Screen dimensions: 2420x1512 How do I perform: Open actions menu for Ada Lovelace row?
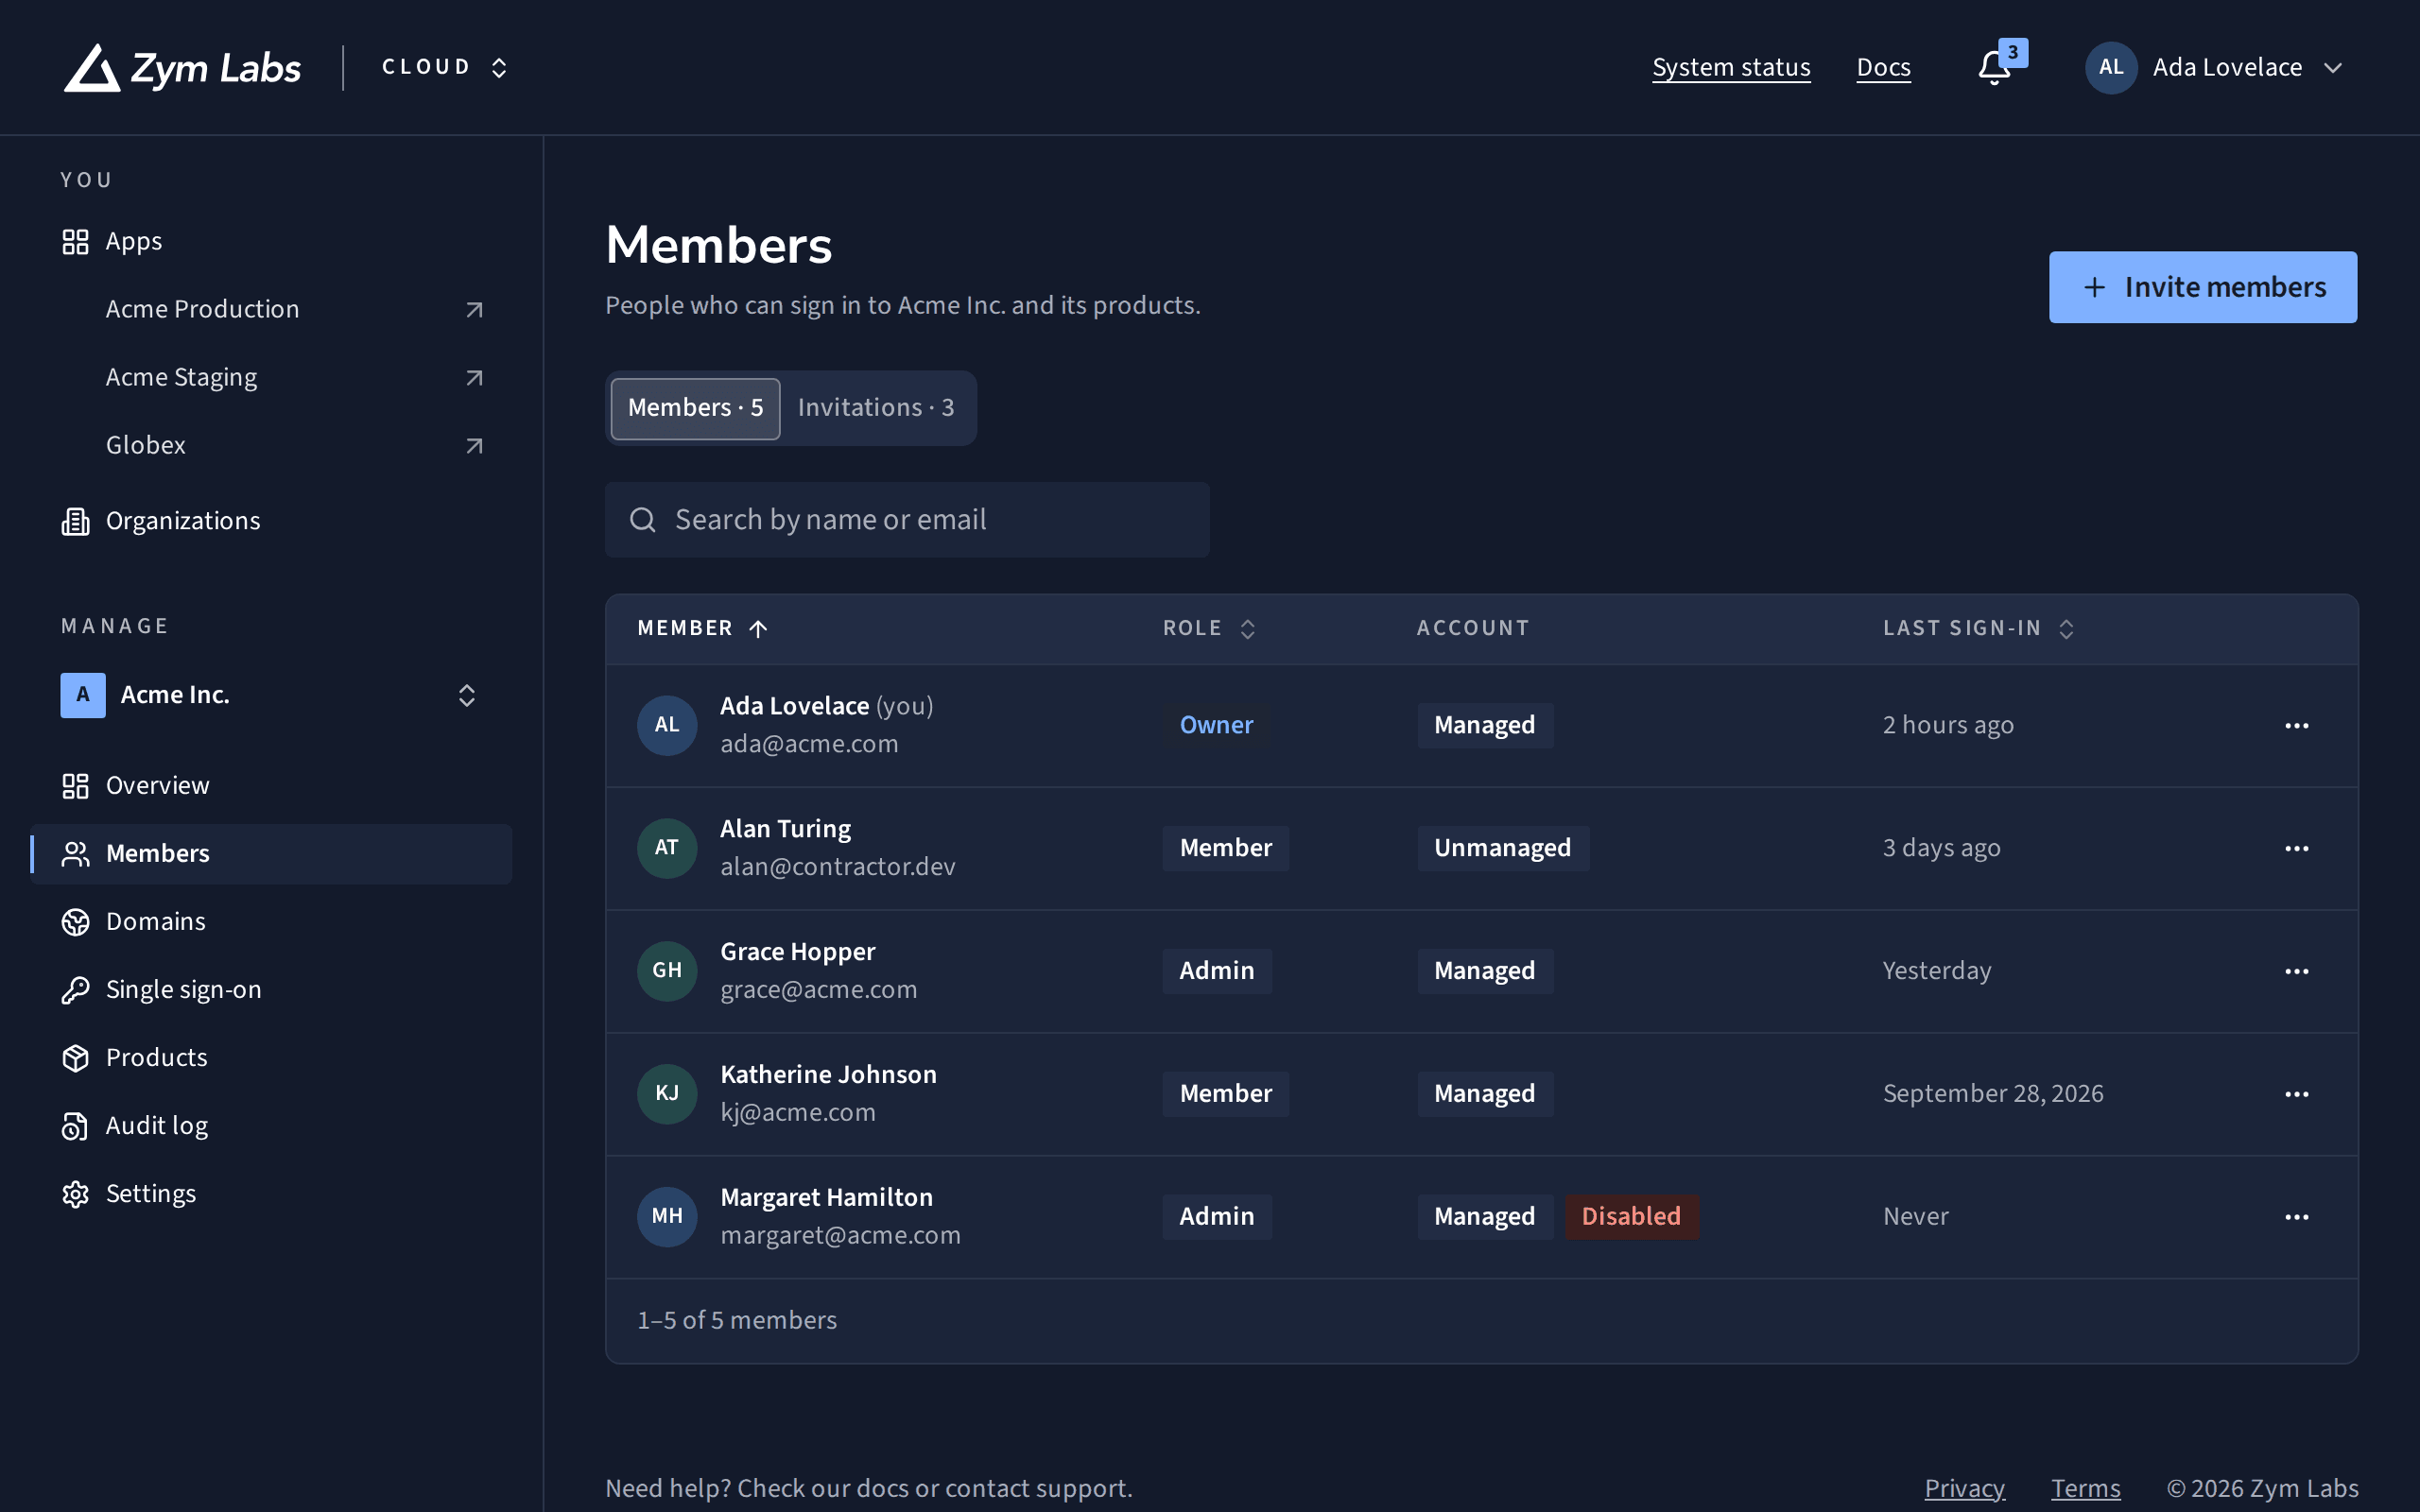coord(2297,725)
